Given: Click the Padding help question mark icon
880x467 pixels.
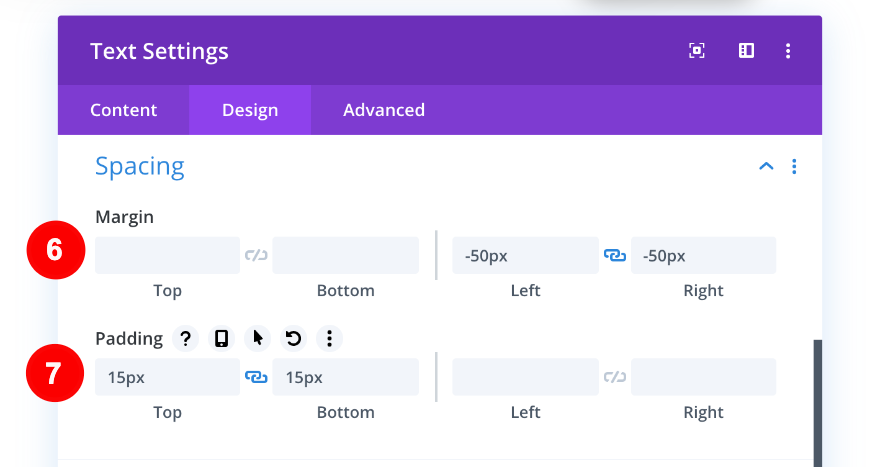Looking at the screenshot, I should coord(185,338).
